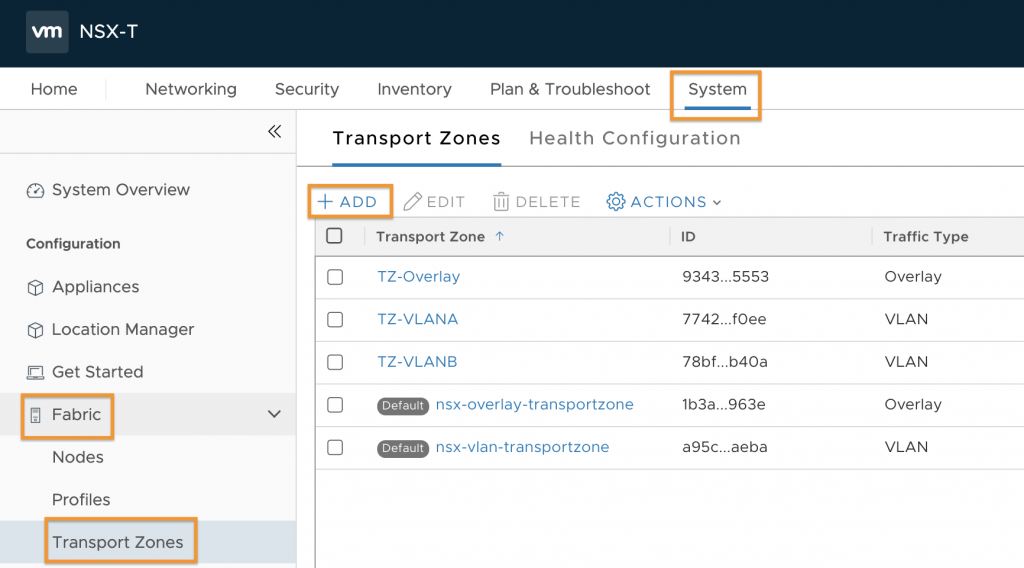This screenshot has height=568, width=1024.
Task: Select the System tab
Action: coord(717,89)
